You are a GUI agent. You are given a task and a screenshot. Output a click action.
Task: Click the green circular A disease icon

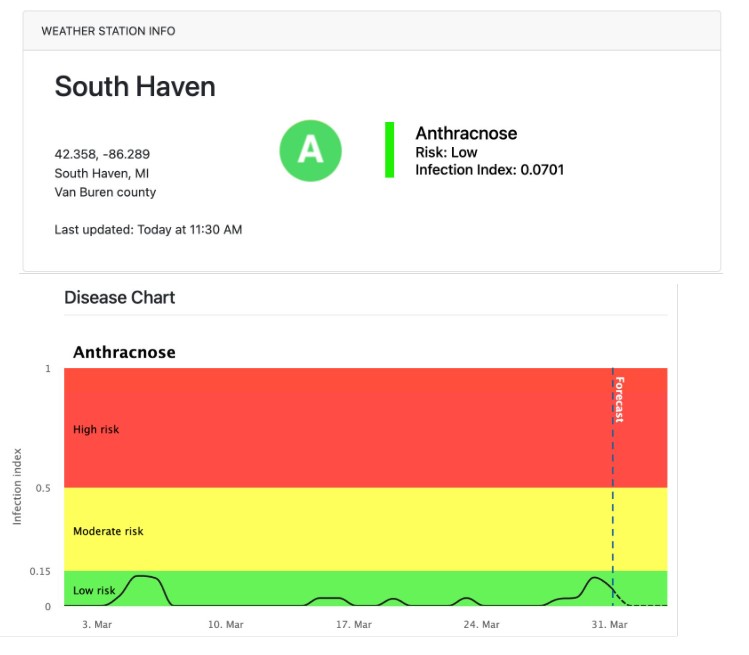click(x=310, y=150)
